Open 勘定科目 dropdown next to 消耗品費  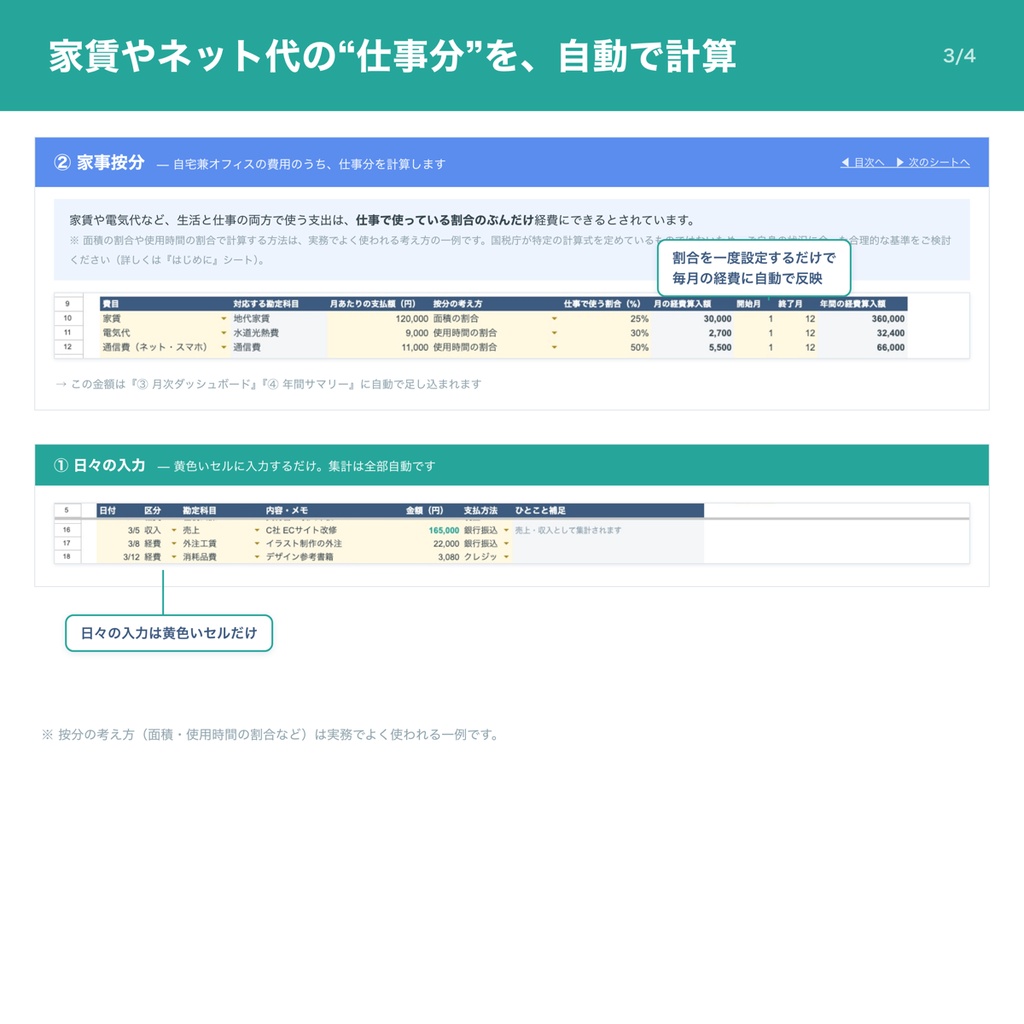coord(257,557)
